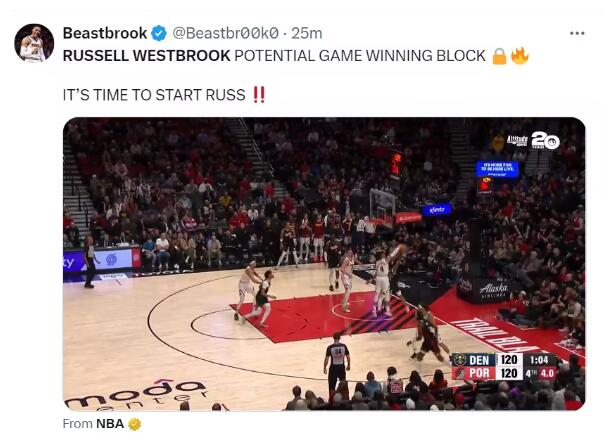Screen dimensions: 606x435
Task: Click the RUSSELL WESTBROOK bold text
Action: tap(146, 56)
